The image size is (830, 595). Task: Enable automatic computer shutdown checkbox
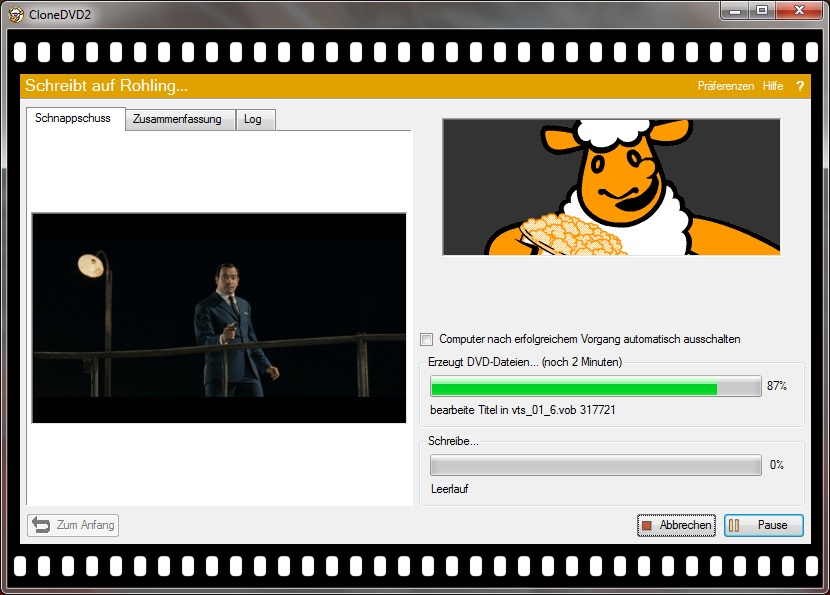(427, 339)
